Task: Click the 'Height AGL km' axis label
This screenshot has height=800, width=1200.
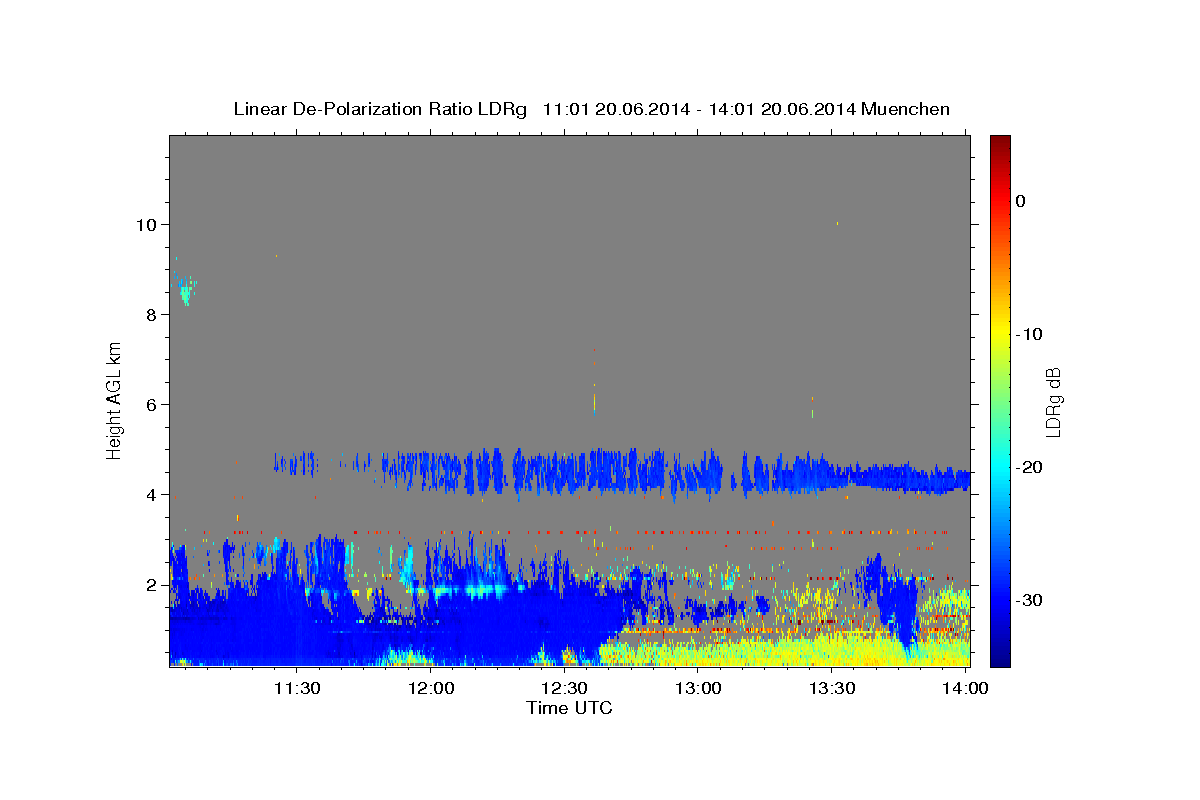Action: coord(115,400)
